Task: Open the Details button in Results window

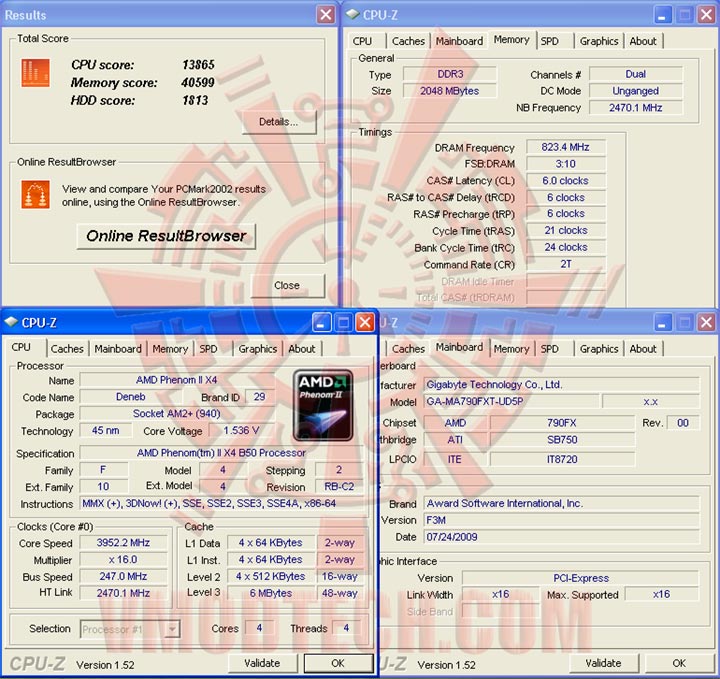Action: click(x=279, y=122)
